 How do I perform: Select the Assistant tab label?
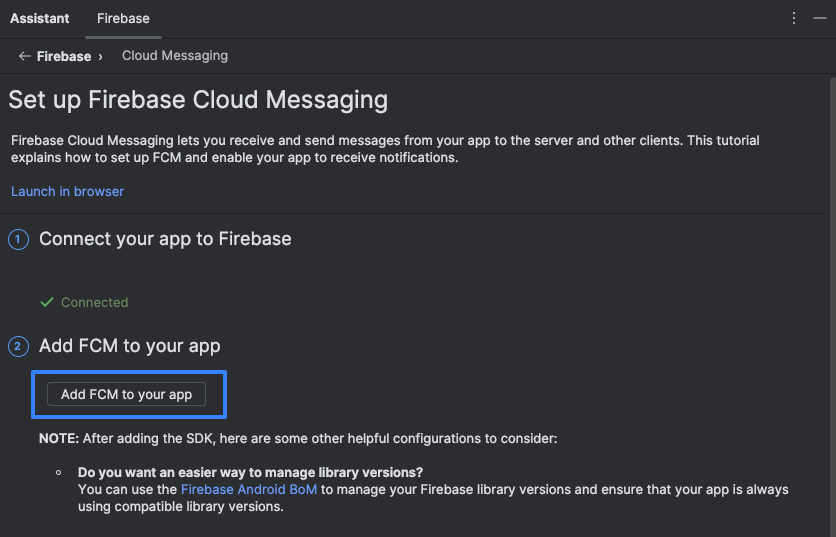click(39, 19)
